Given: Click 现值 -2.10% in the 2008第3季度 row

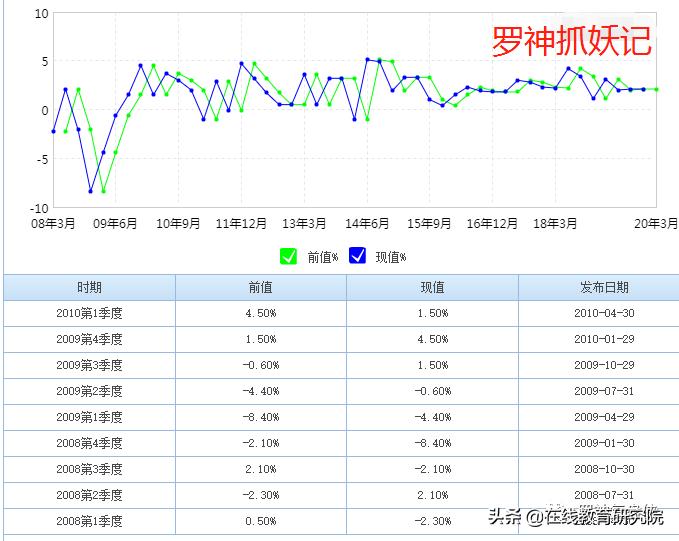Looking at the screenshot, I should [x=433, y=469].
